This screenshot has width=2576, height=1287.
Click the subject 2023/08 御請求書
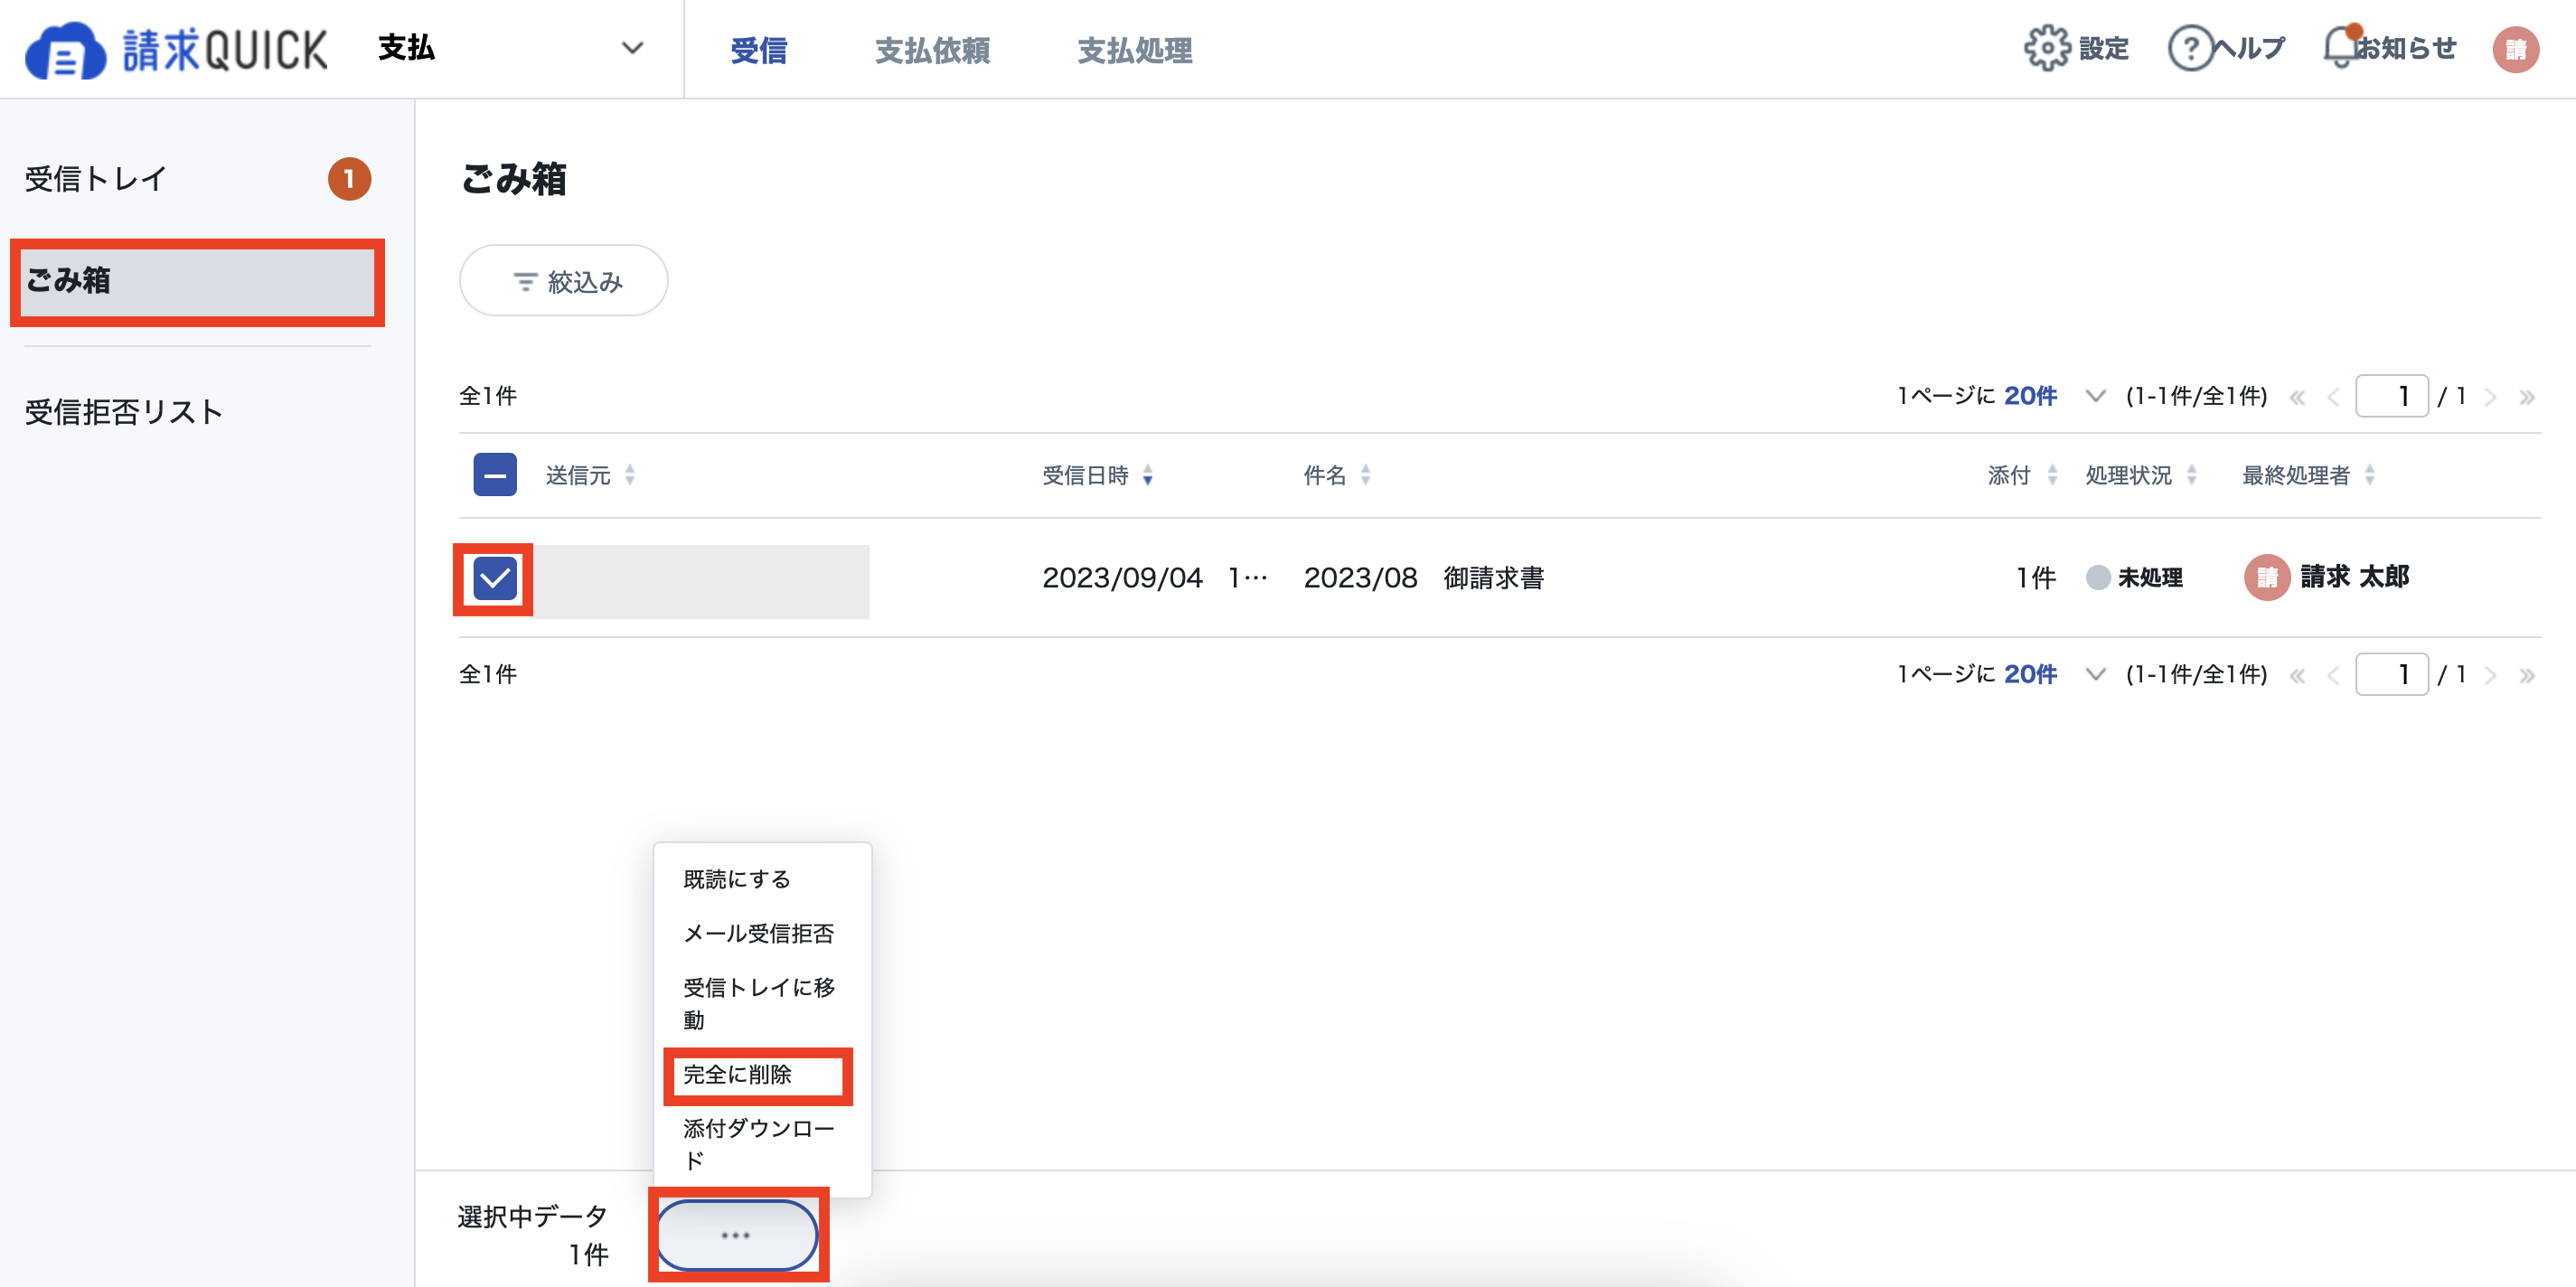(x=1423, y=578)
